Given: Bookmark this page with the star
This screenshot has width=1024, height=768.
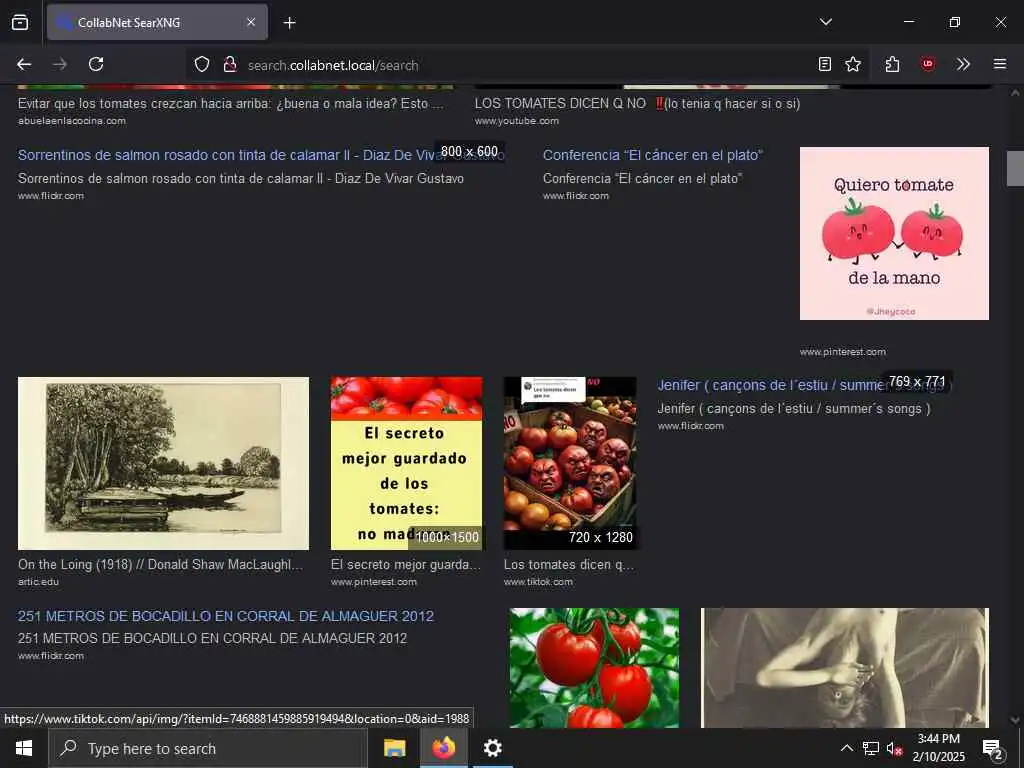Looking at the screenshot, I should pos(852,64).
